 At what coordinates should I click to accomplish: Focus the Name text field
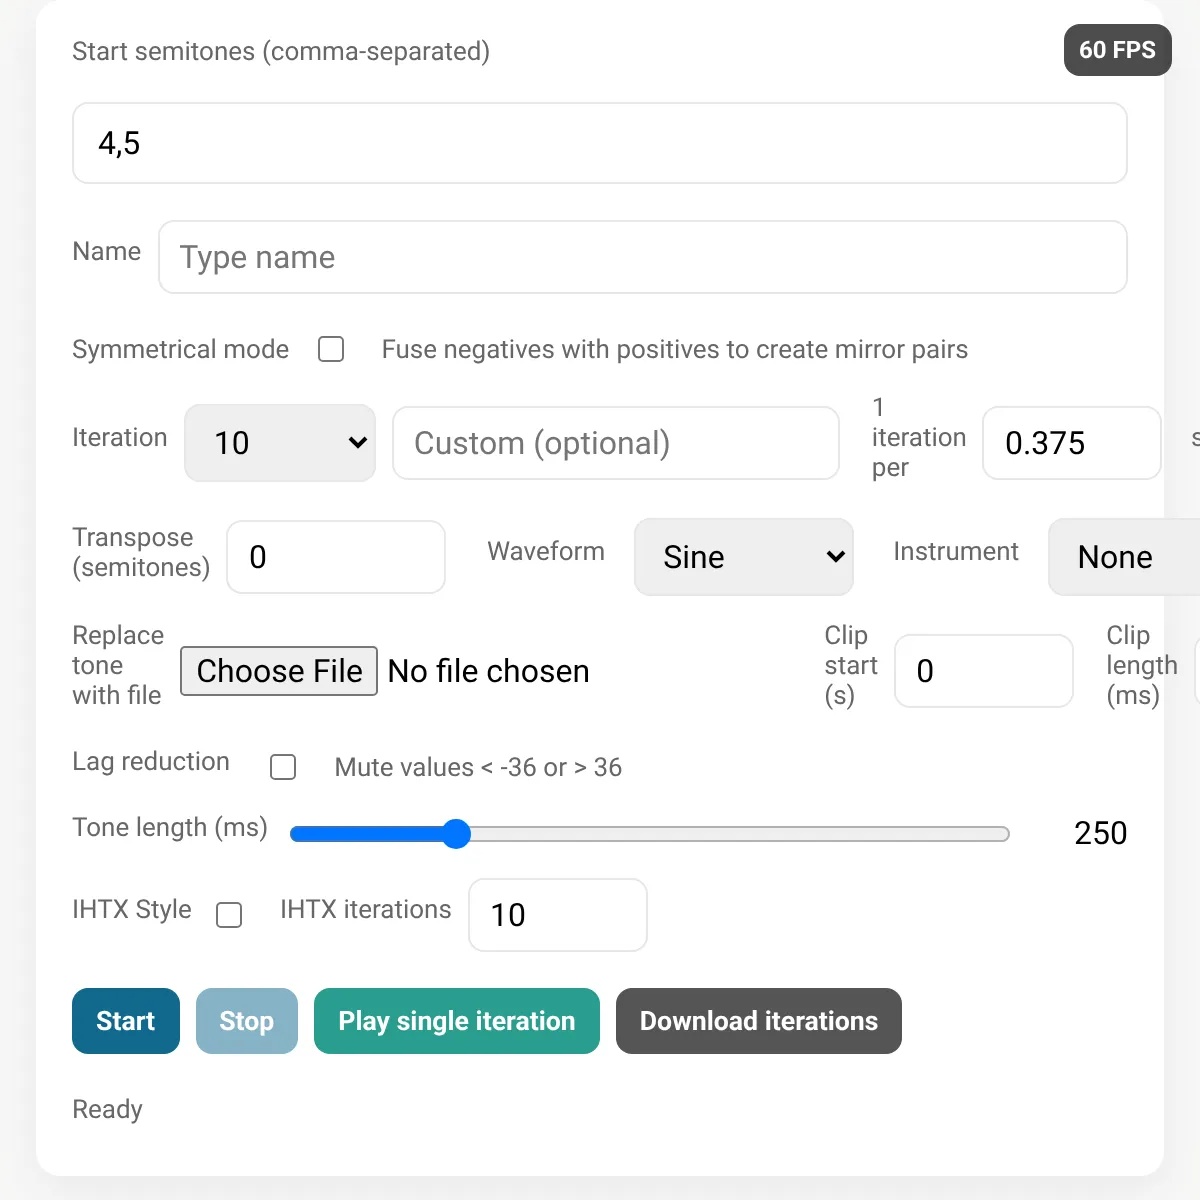(x=643, y=257)
